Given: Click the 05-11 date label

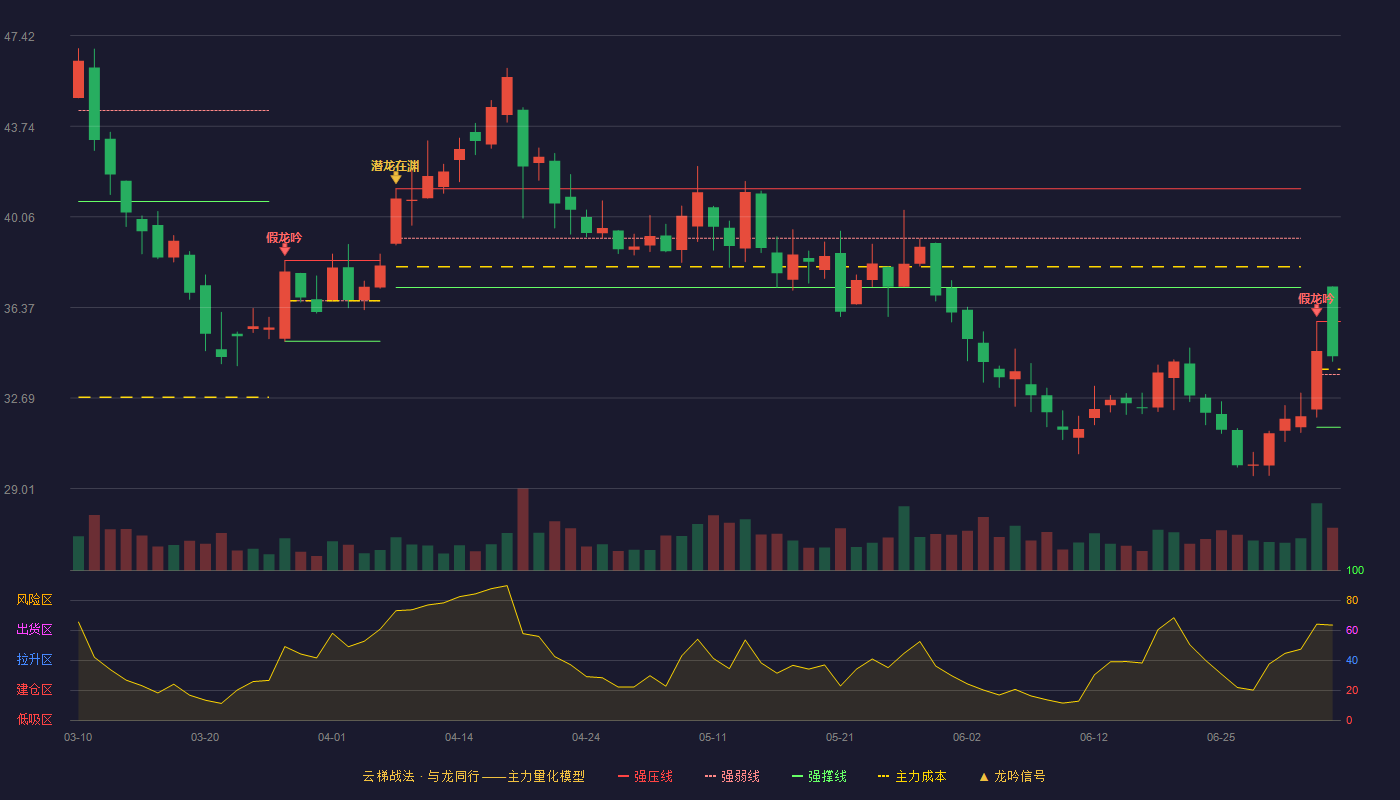Looking at the screenshot, I should (713, 737).
